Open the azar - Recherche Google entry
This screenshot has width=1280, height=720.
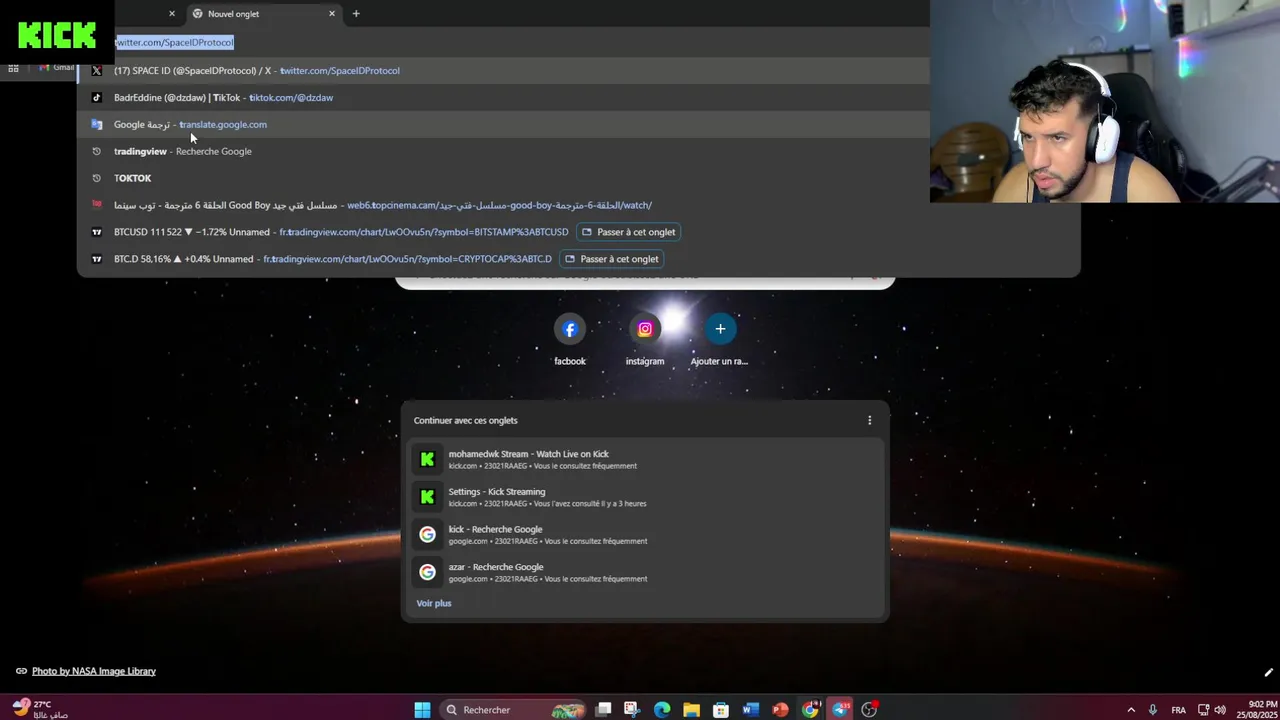645,573
